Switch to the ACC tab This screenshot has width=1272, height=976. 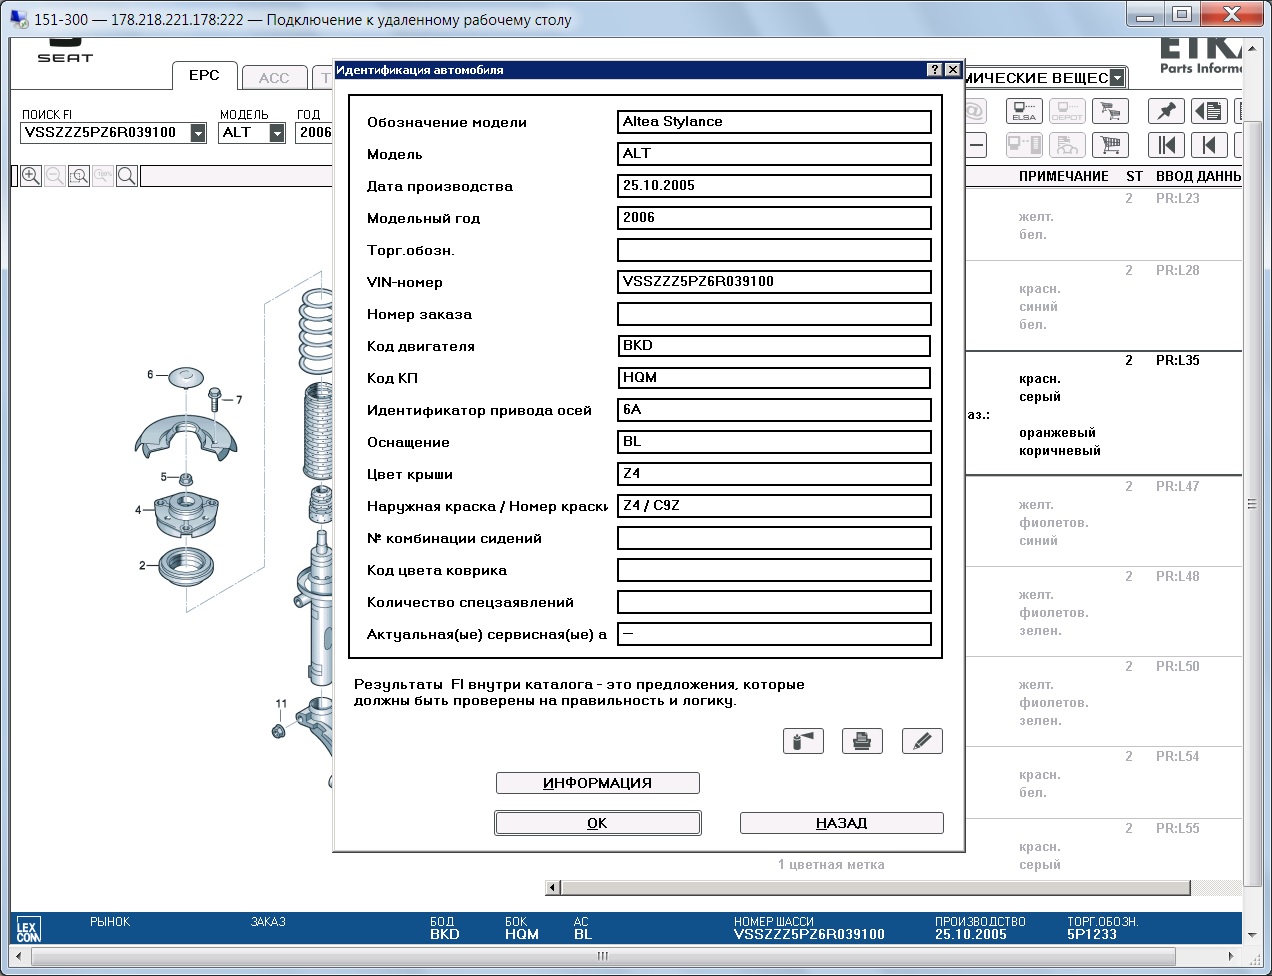[x=274, y=78]
